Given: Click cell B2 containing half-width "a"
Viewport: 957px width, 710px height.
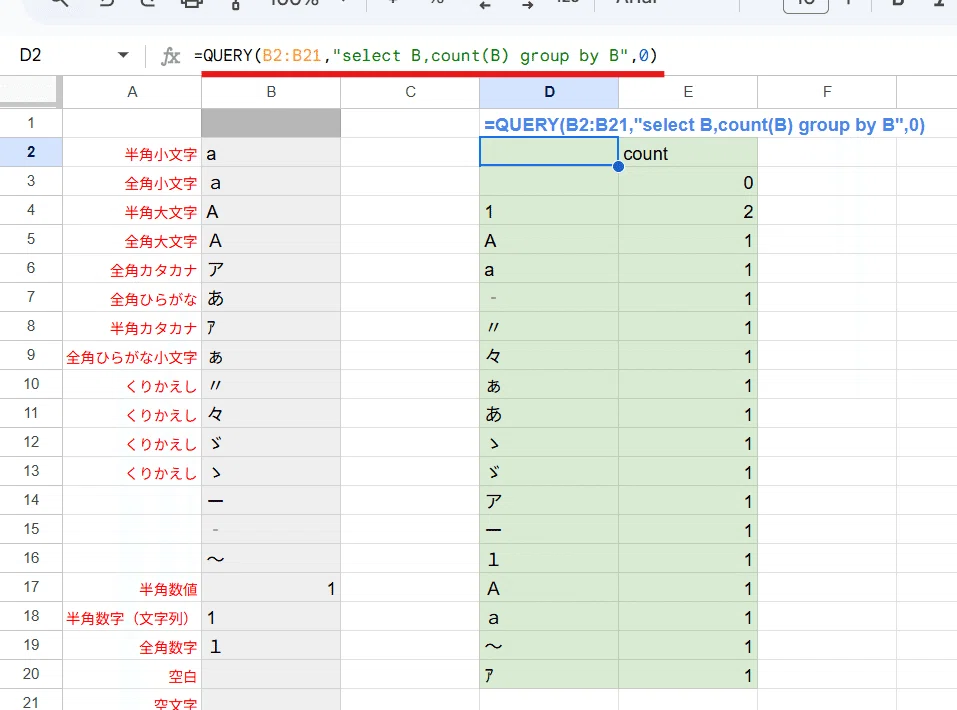Looking at the screenshot, I should (271, 153).
